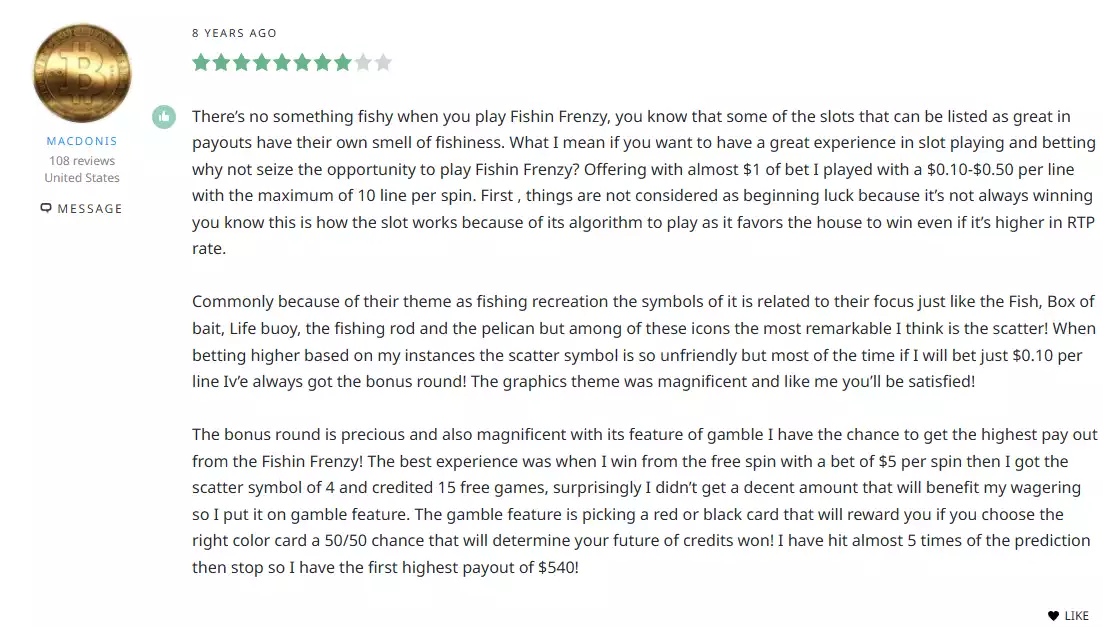Click the United States location label
Image resolution: width=1103 pixels, height=627 pixels.
(x=82, y=178)
